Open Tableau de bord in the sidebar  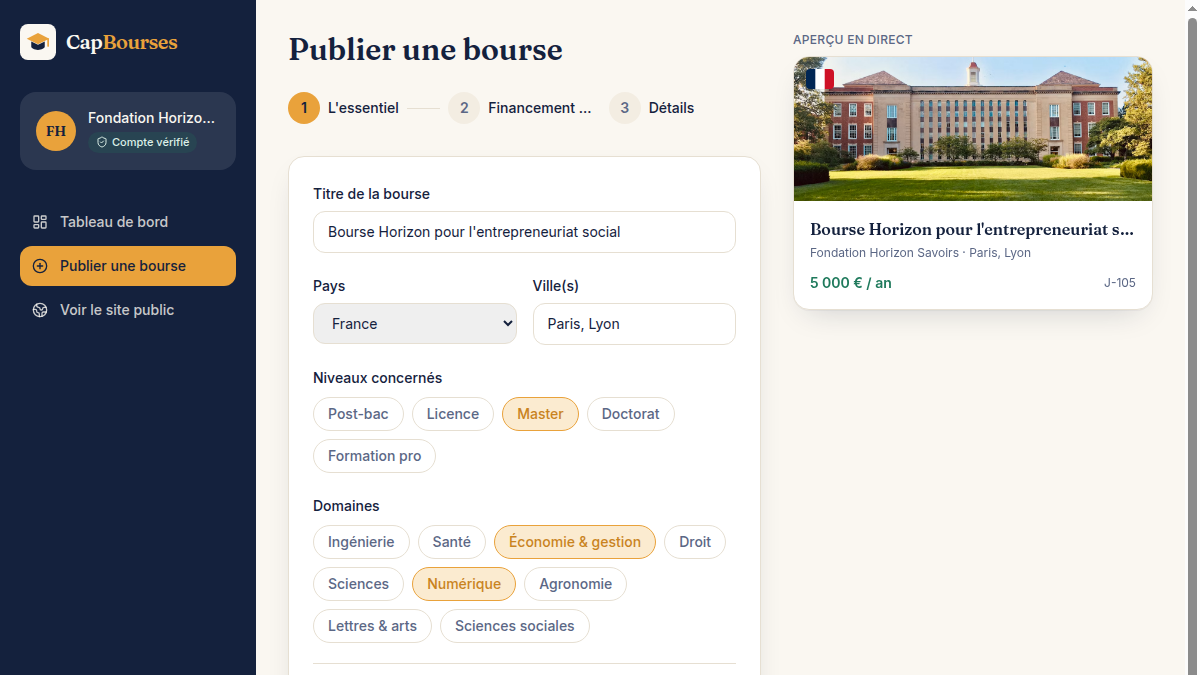[128, 222]
